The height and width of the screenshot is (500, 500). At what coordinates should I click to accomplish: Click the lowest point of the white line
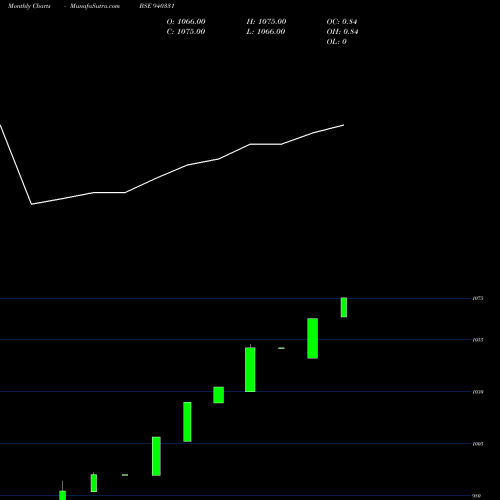pos(32,204)
